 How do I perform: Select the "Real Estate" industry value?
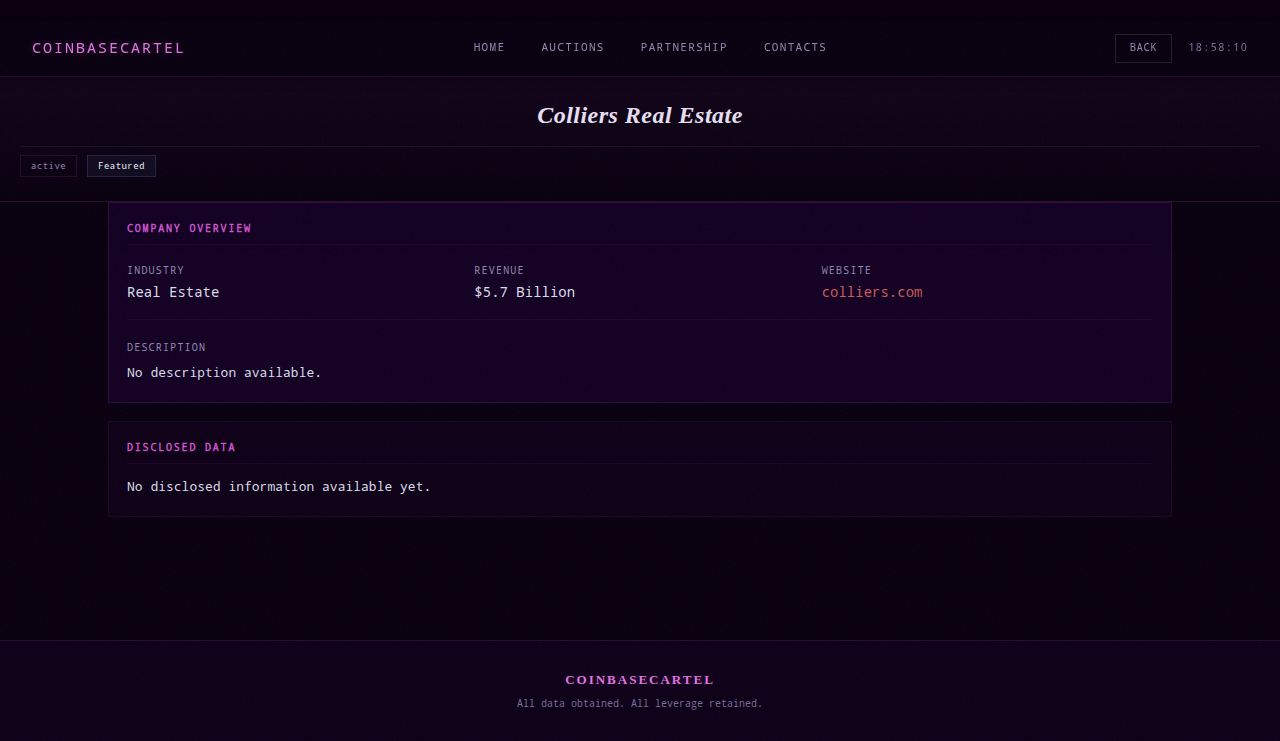tap(173, 292)
